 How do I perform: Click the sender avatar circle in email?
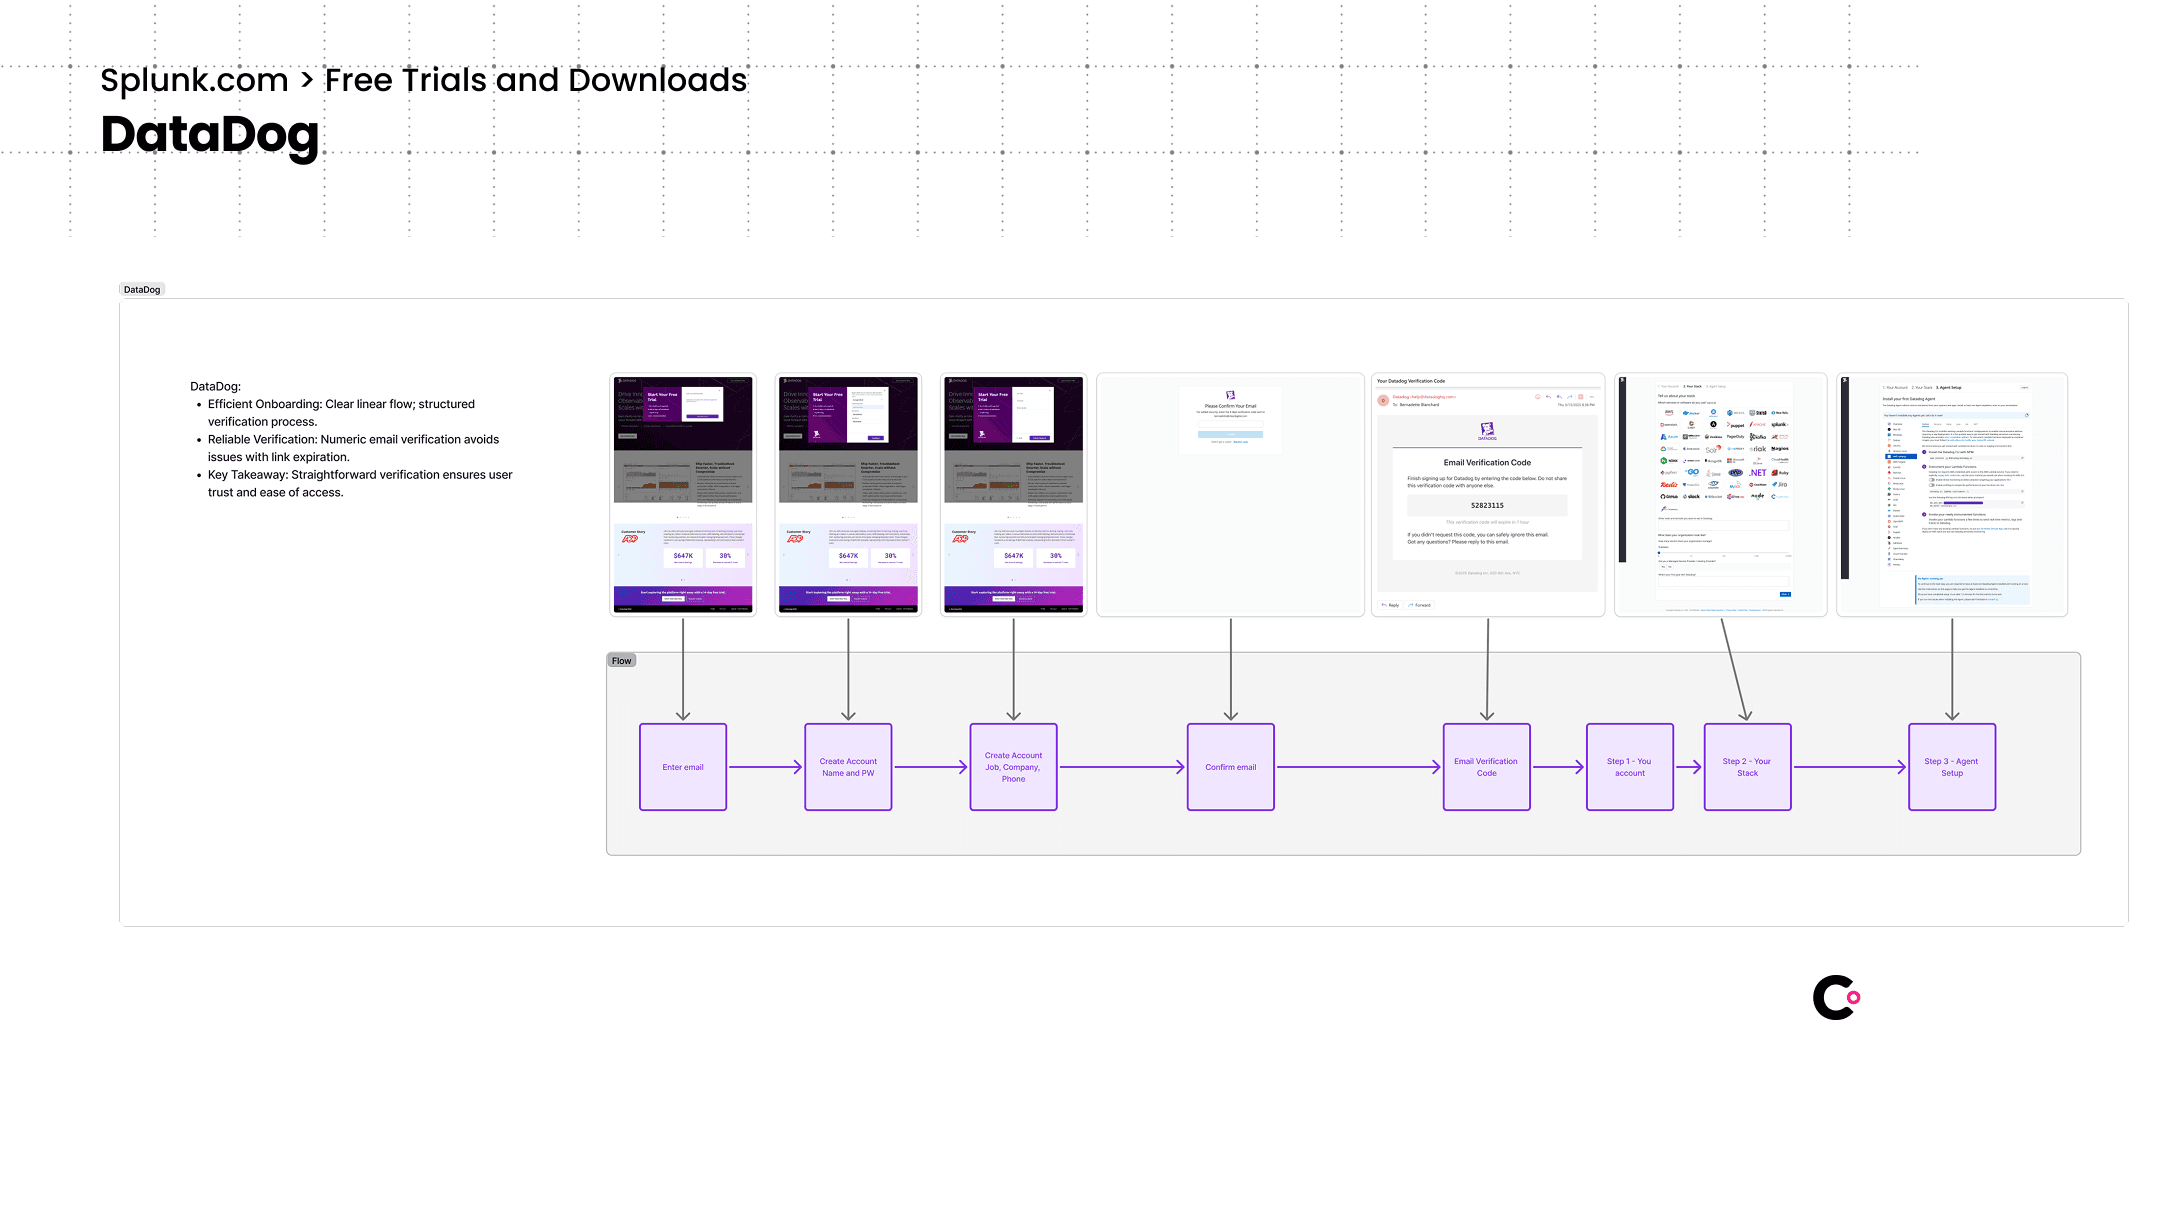[x=1383, y=401]
